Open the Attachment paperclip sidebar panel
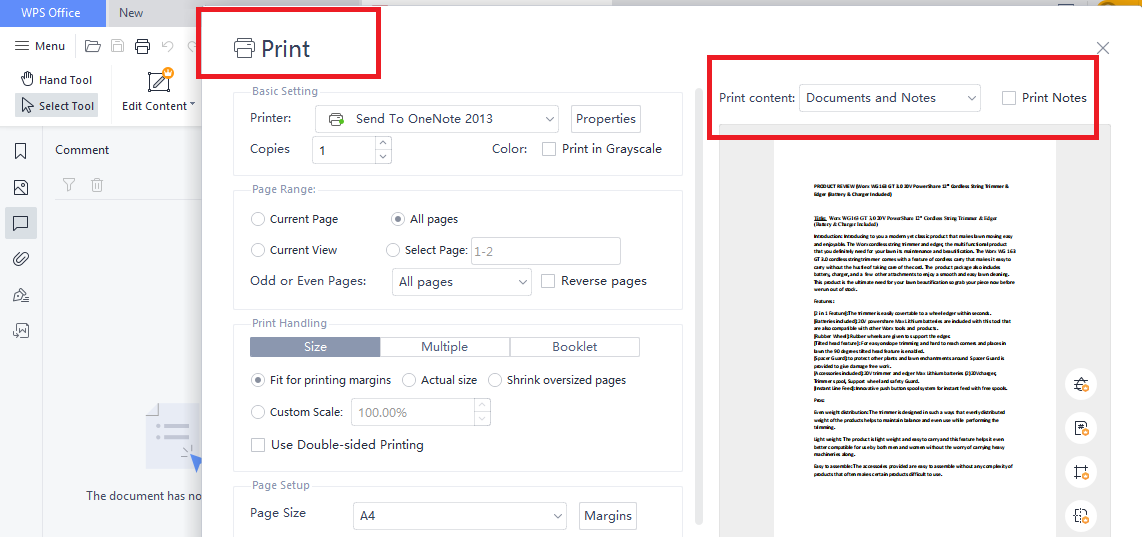 click(x=20, y=259)
